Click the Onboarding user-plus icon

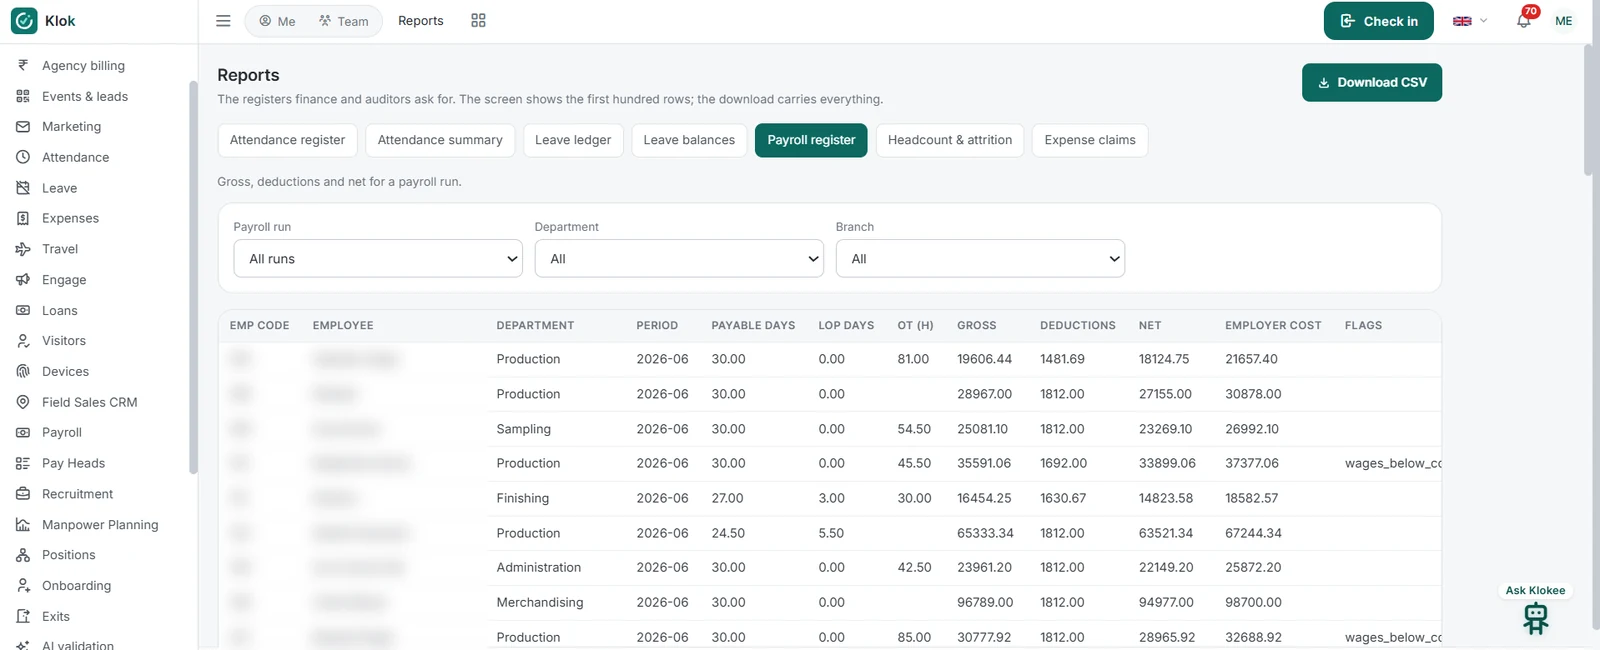[23, 585]
